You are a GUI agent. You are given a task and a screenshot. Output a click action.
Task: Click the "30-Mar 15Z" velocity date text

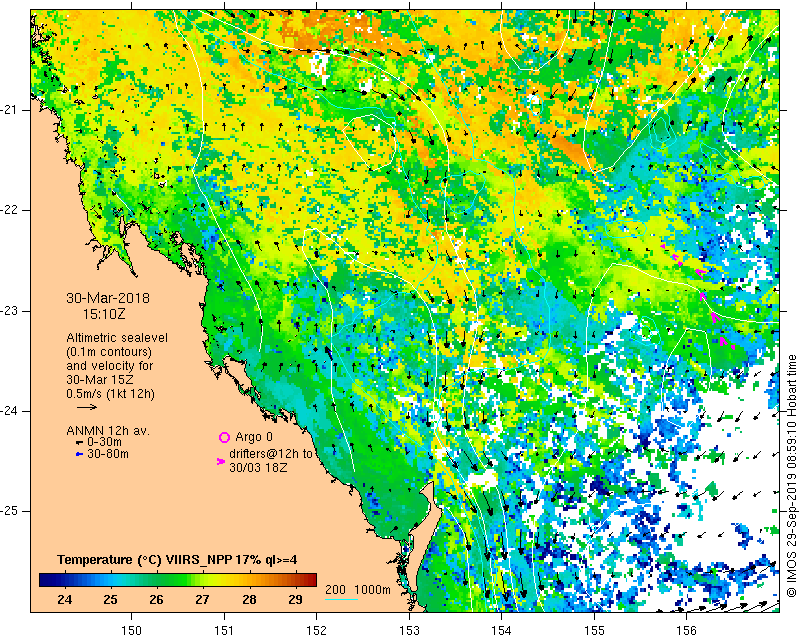click(x=100, y=380)
